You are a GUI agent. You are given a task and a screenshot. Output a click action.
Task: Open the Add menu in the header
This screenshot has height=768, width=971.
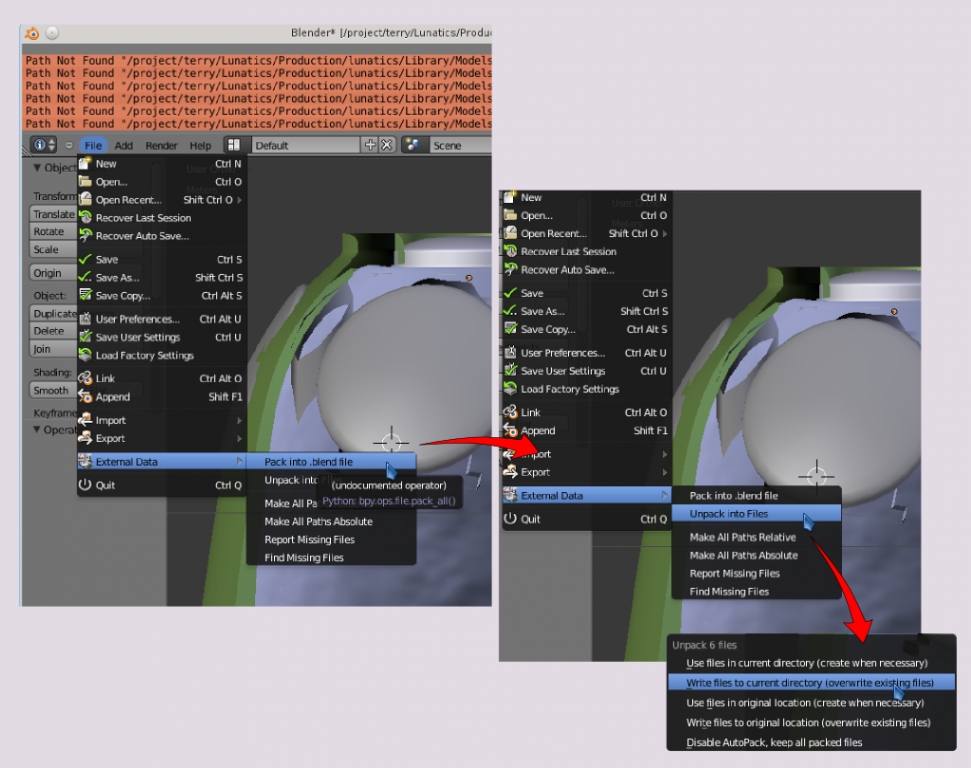pyautogui.click(x=124, y=145)
